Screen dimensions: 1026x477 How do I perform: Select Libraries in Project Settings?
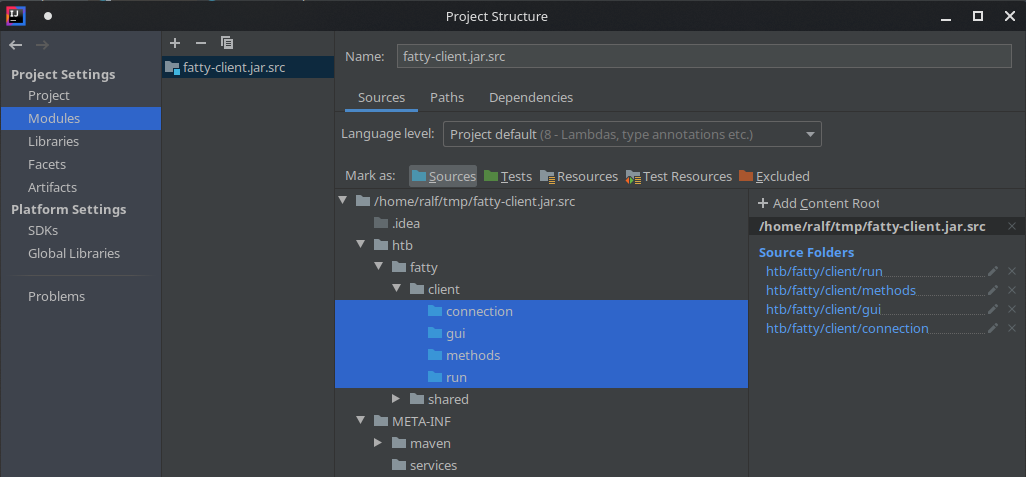(x=53, y=141)
